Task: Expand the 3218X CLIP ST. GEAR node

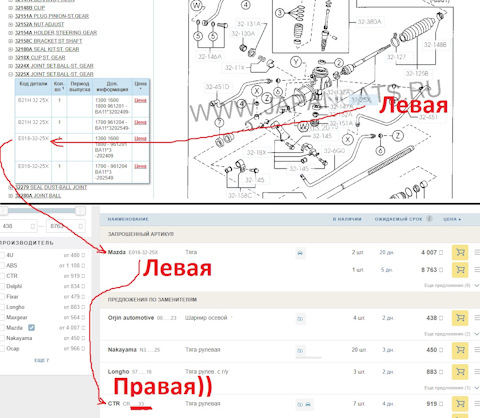Action: click(x=10, y=58)
